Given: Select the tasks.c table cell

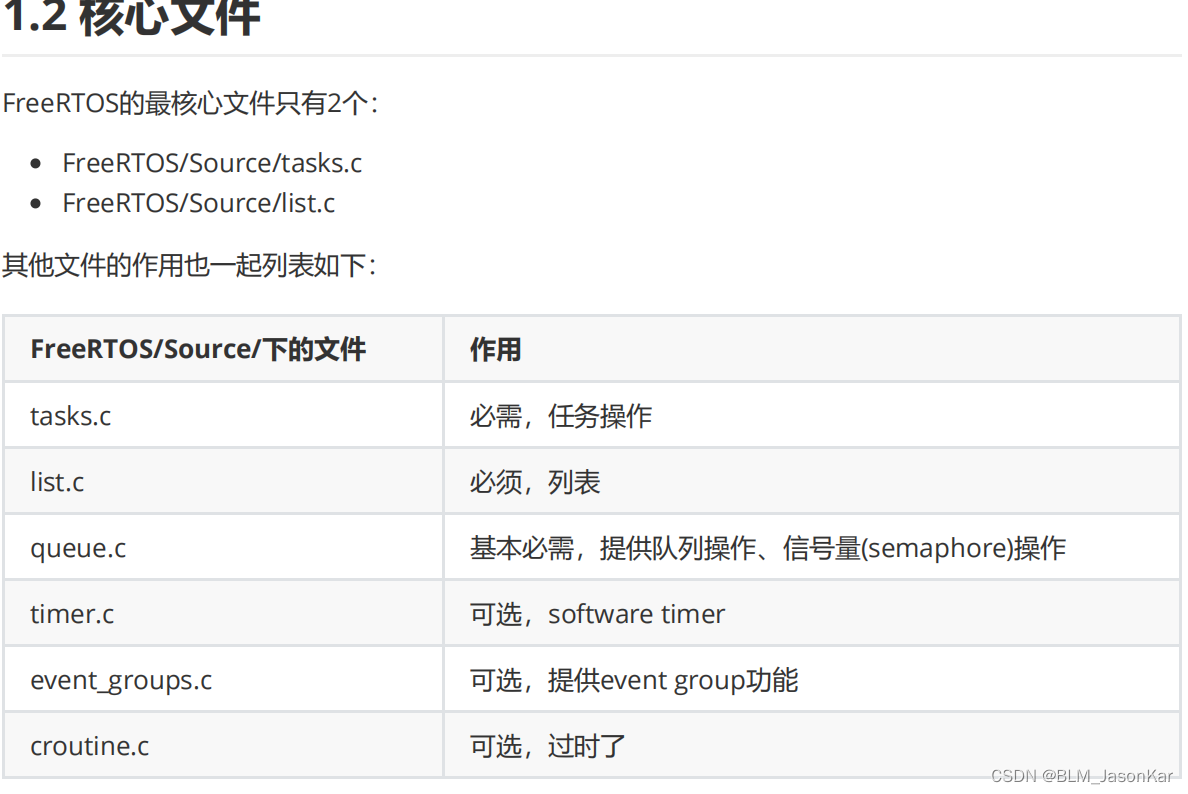Looking at the screenshot, I should coord(70,416).
